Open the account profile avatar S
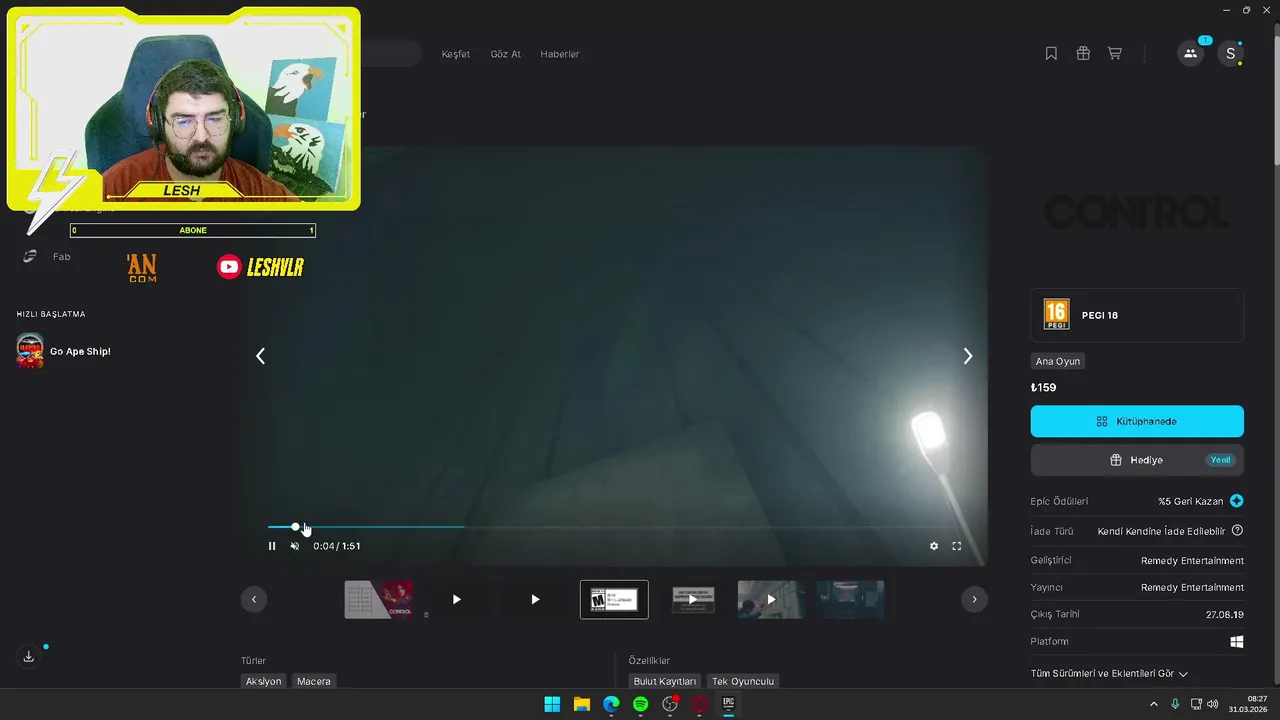 (x=1230, y=54)
